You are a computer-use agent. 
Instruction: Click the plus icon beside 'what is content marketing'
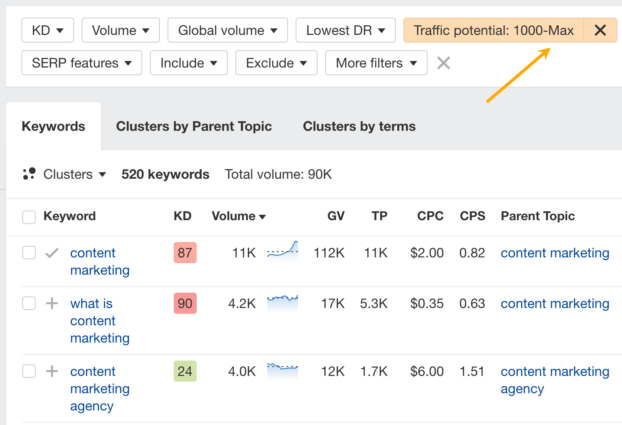coord(52,303)
